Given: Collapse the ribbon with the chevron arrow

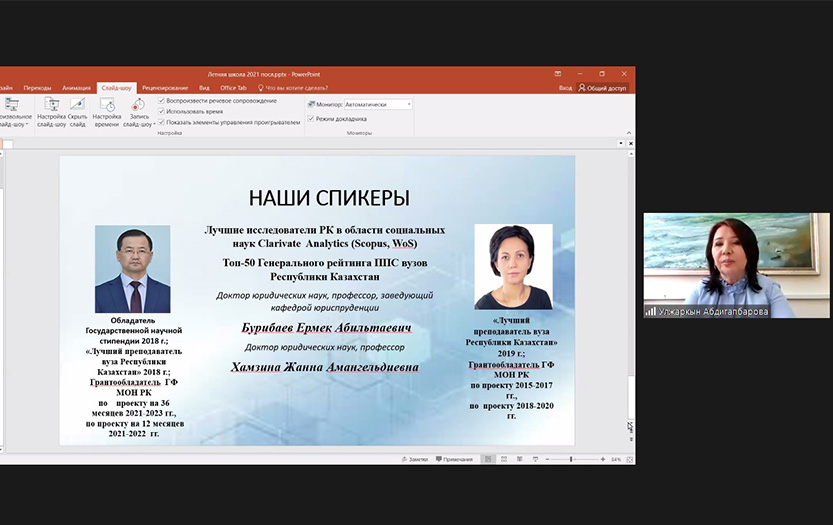Looking at the screenshot, I should [629, 133].
